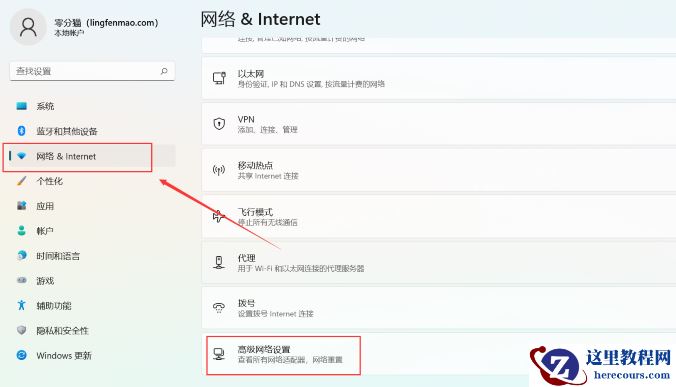Image resolution: width=676 pixels, height=387 pixels.
Task: Click the 代理 proxy icon
Action: coord(219,262)
